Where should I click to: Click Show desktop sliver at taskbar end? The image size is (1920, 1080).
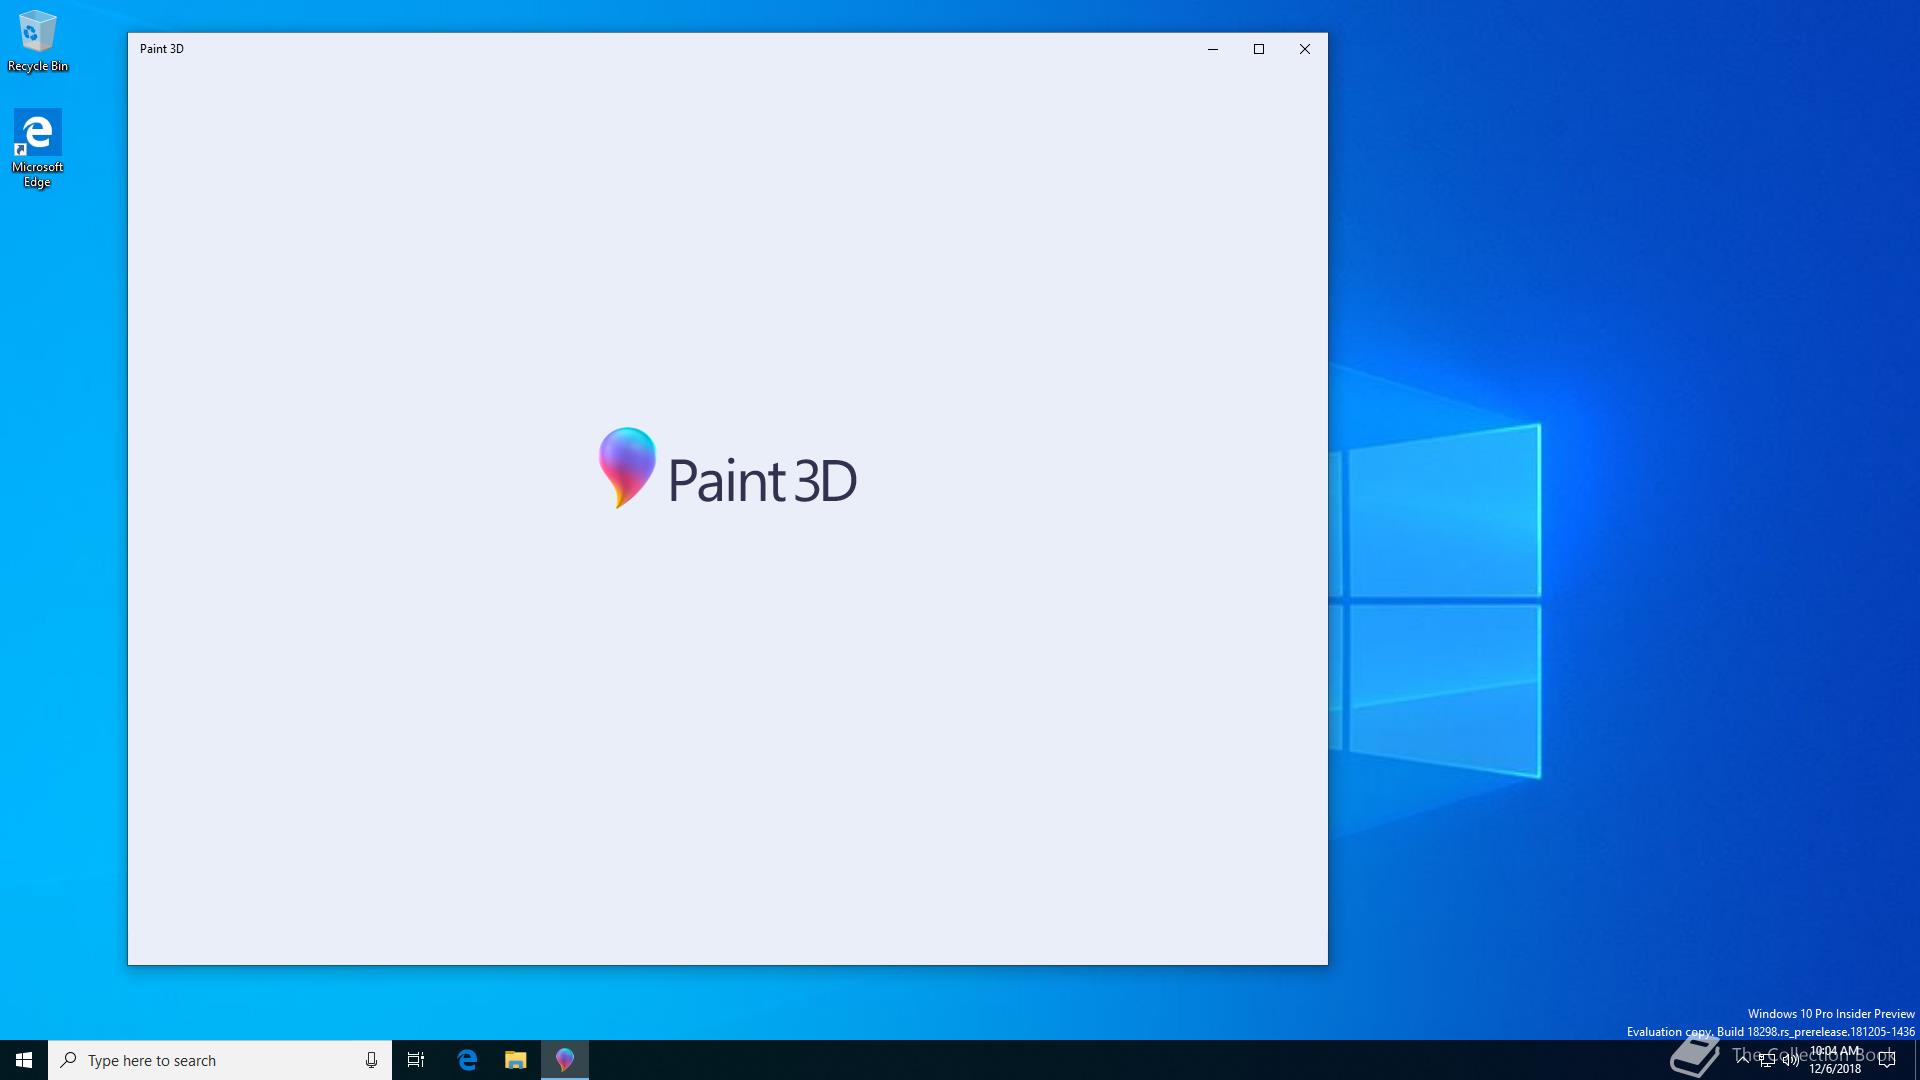point(1916,1060)
